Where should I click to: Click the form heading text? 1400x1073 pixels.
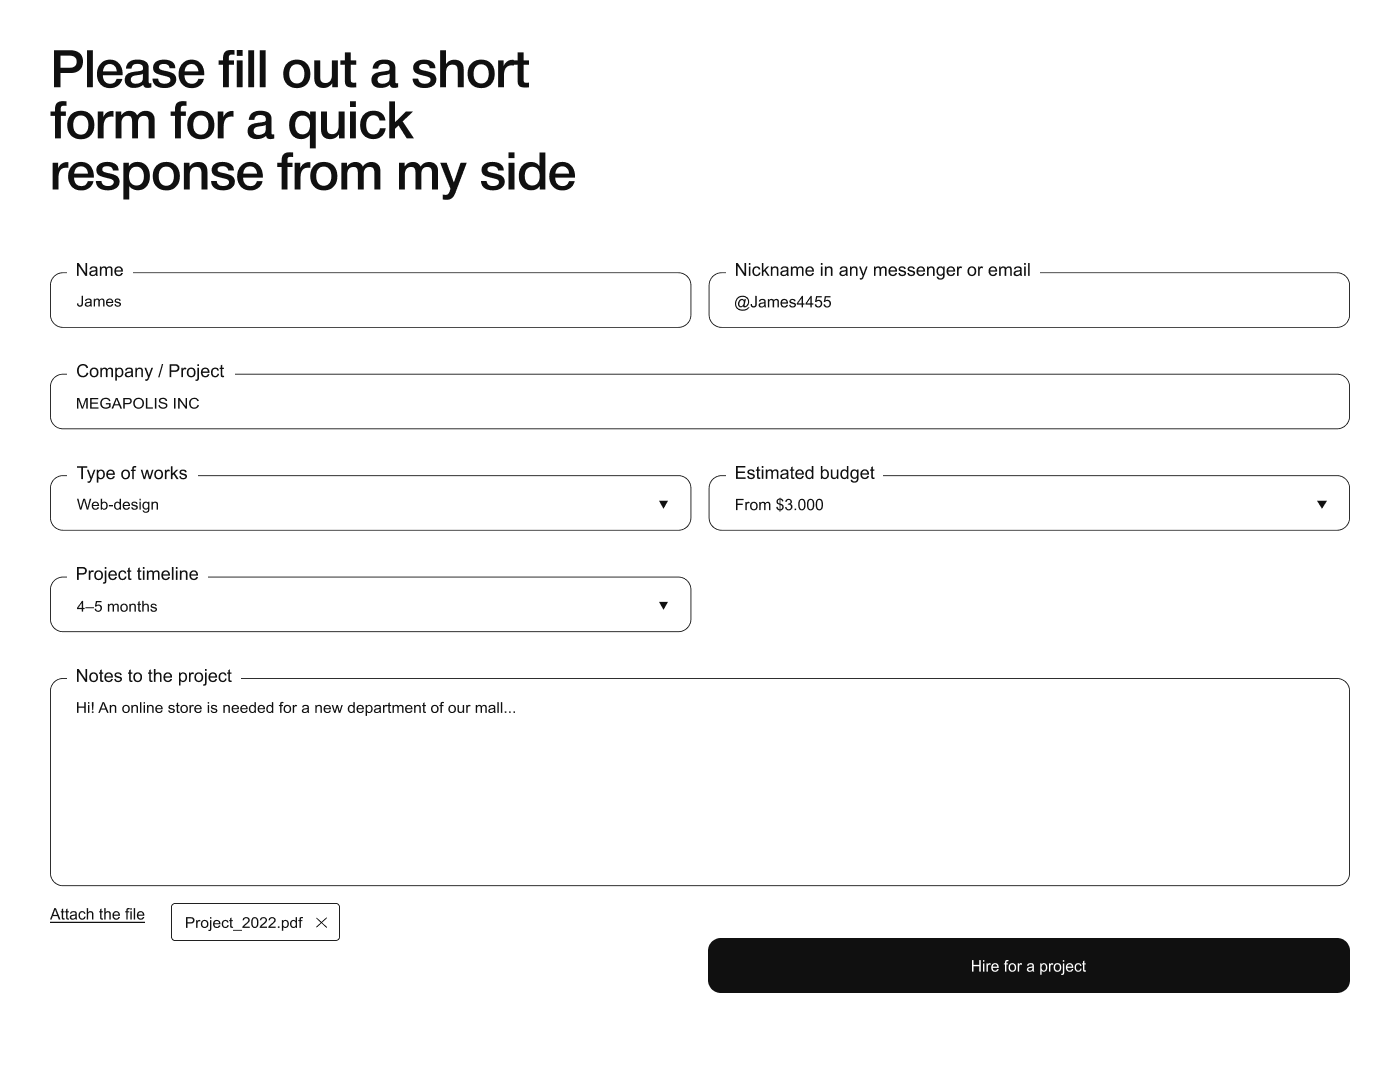click(x=312, y=121)
